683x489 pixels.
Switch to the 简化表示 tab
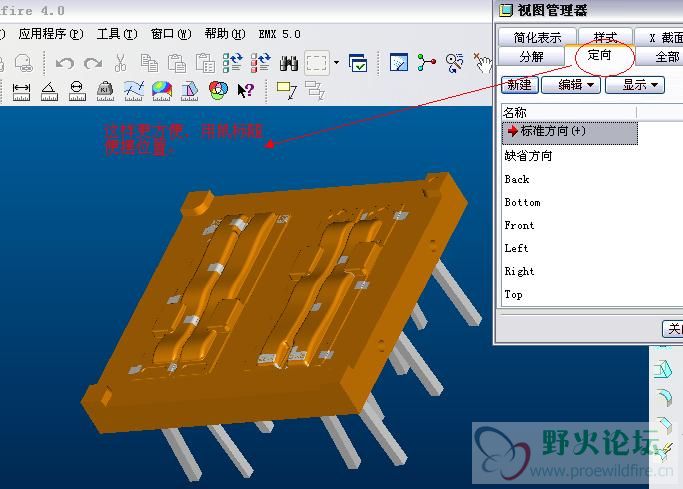pos(537,37)
